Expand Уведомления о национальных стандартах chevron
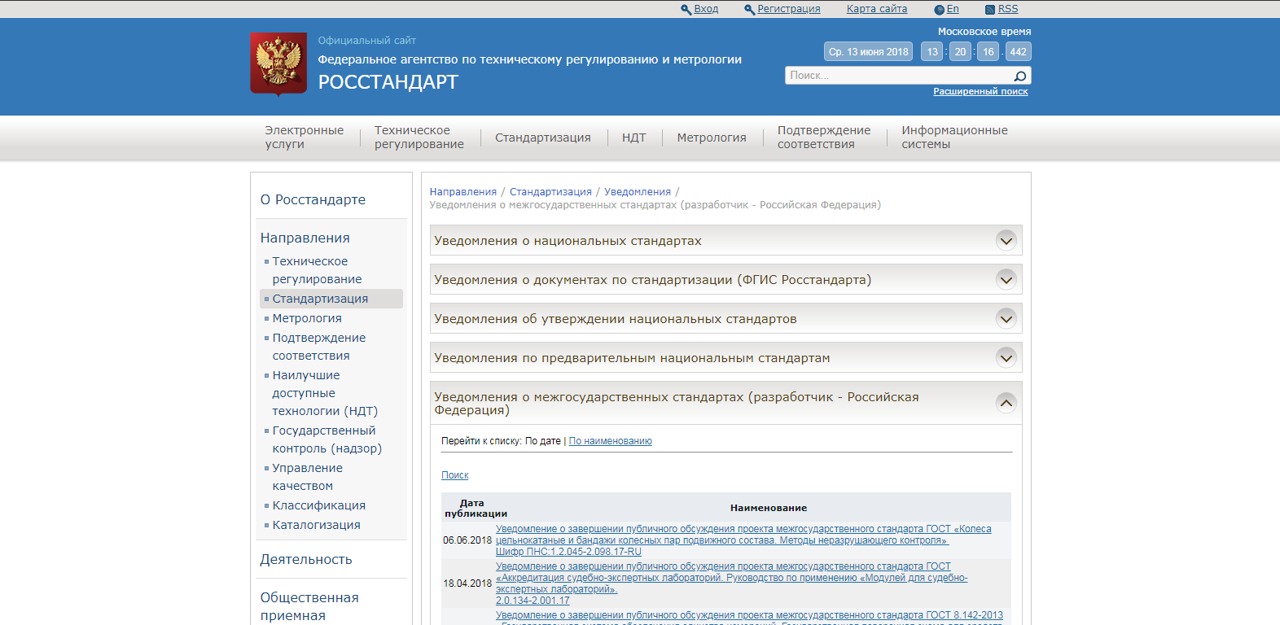This screenshot has width=1280, height=625. pyautogui.click(x=1006, y=240)
